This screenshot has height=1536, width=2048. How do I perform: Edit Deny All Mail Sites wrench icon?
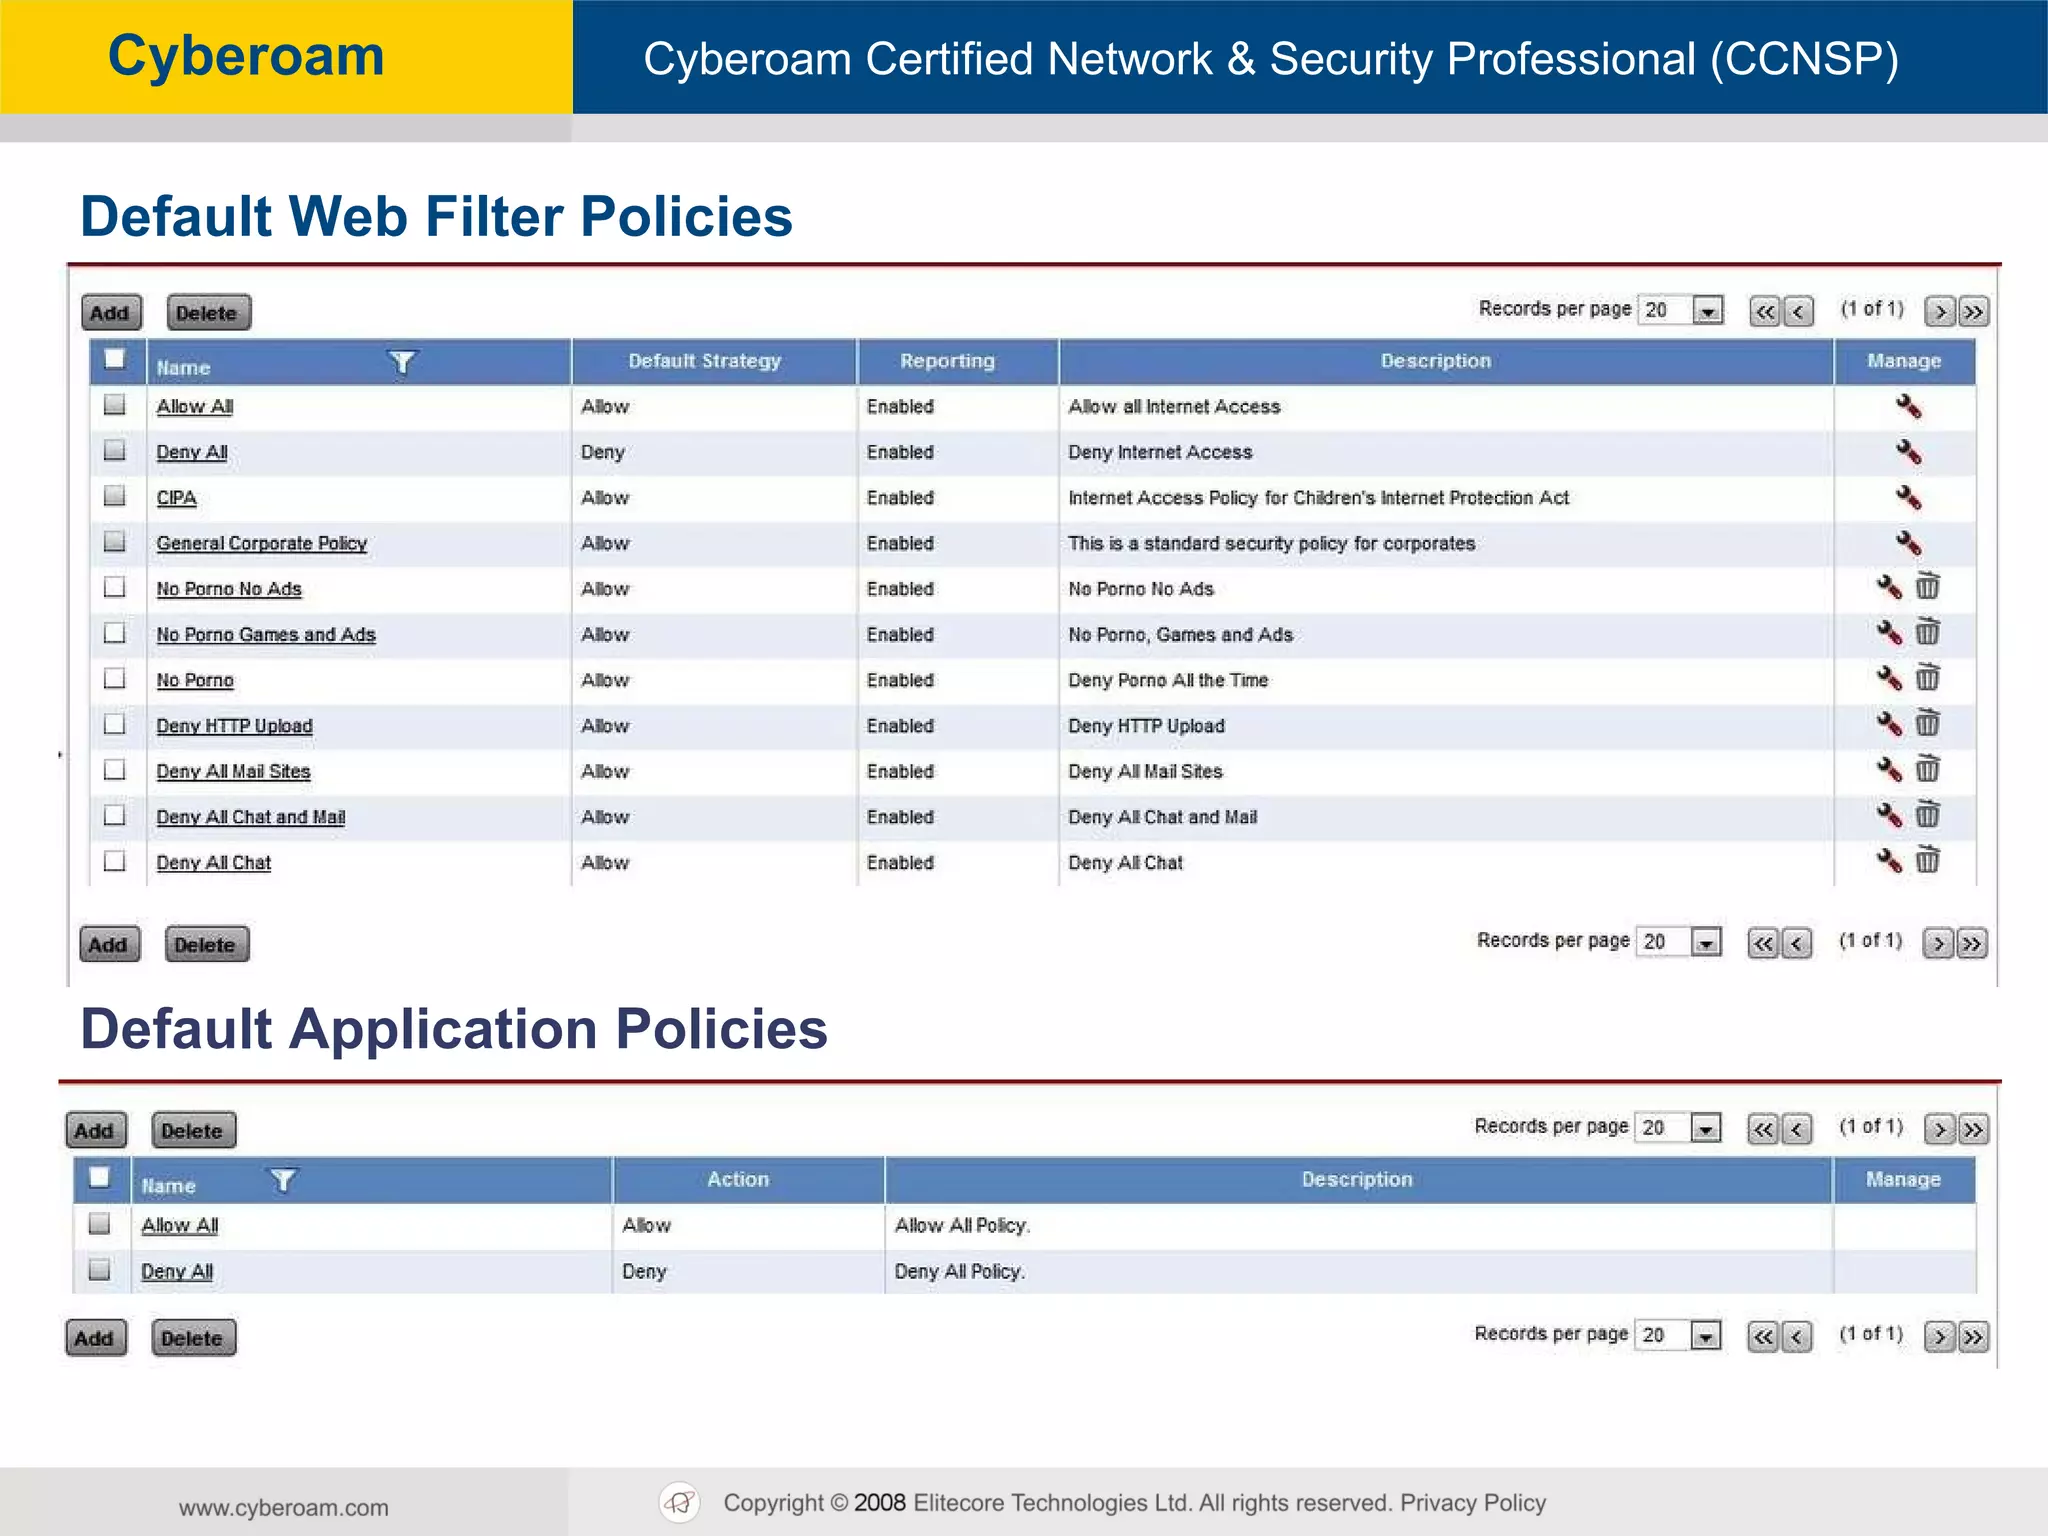pos(1888,770)
